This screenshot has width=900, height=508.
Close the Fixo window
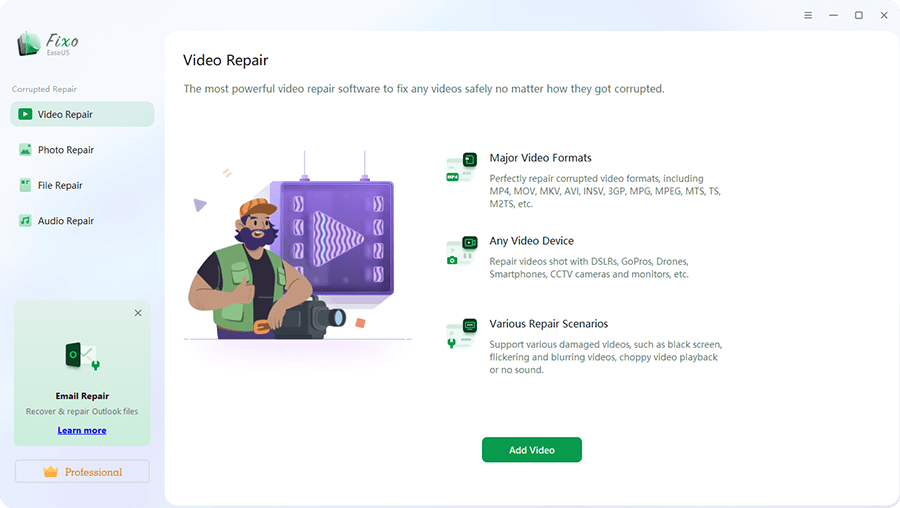tap(884, 15)
